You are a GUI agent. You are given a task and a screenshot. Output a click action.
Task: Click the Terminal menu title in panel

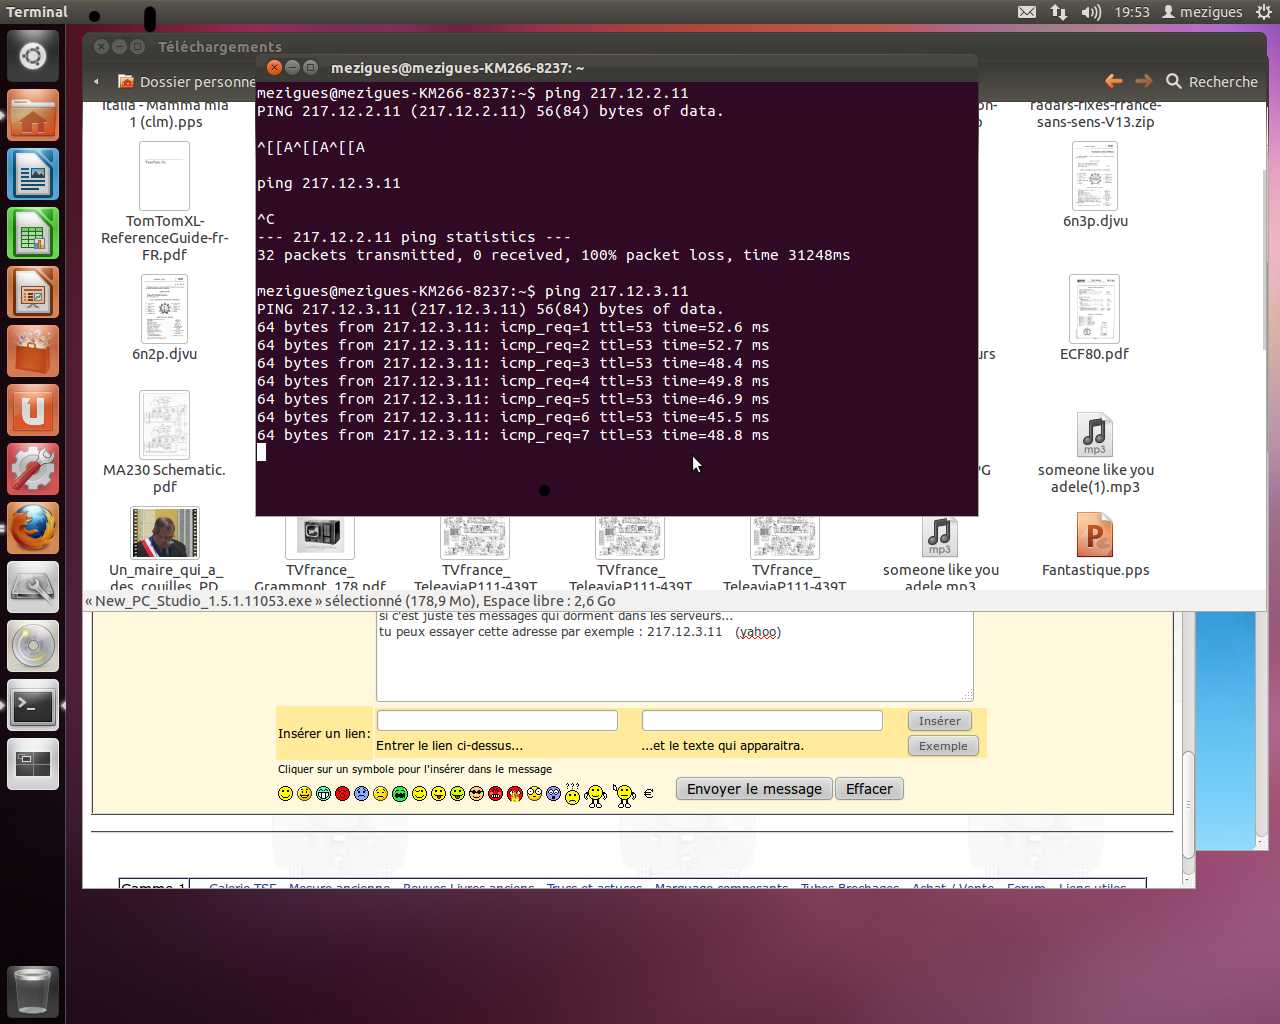[x=37, y=12]
